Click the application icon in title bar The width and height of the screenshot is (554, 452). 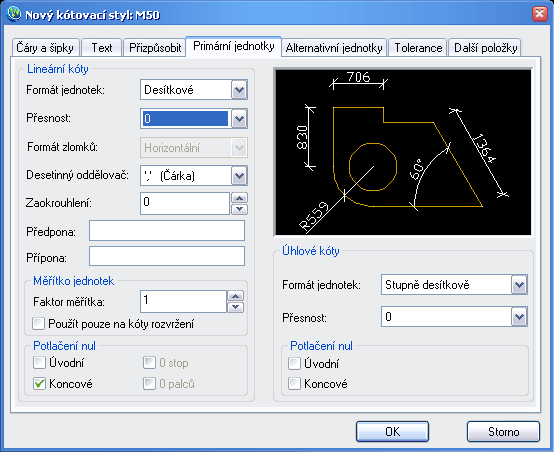[x=14, y=14]
